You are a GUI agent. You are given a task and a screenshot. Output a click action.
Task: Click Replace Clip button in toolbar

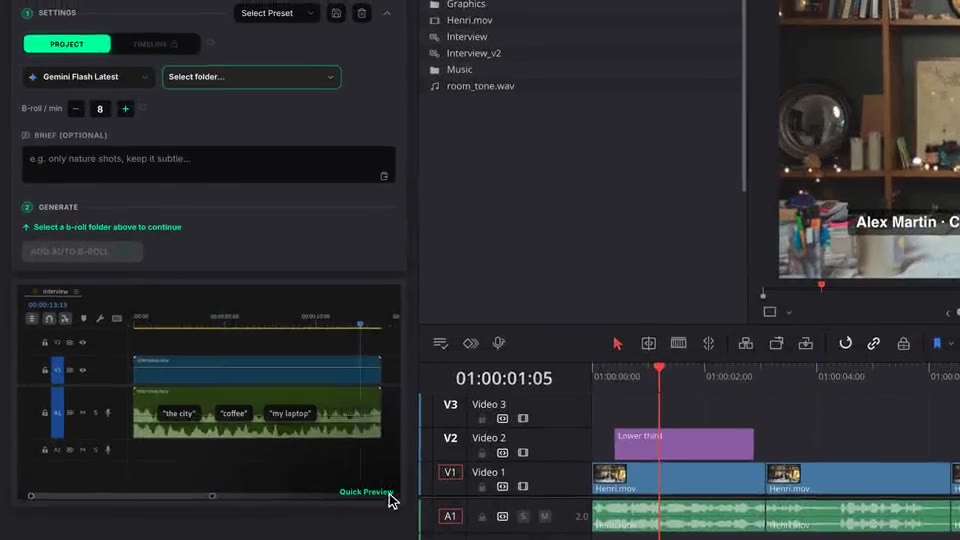coord(806,343)
